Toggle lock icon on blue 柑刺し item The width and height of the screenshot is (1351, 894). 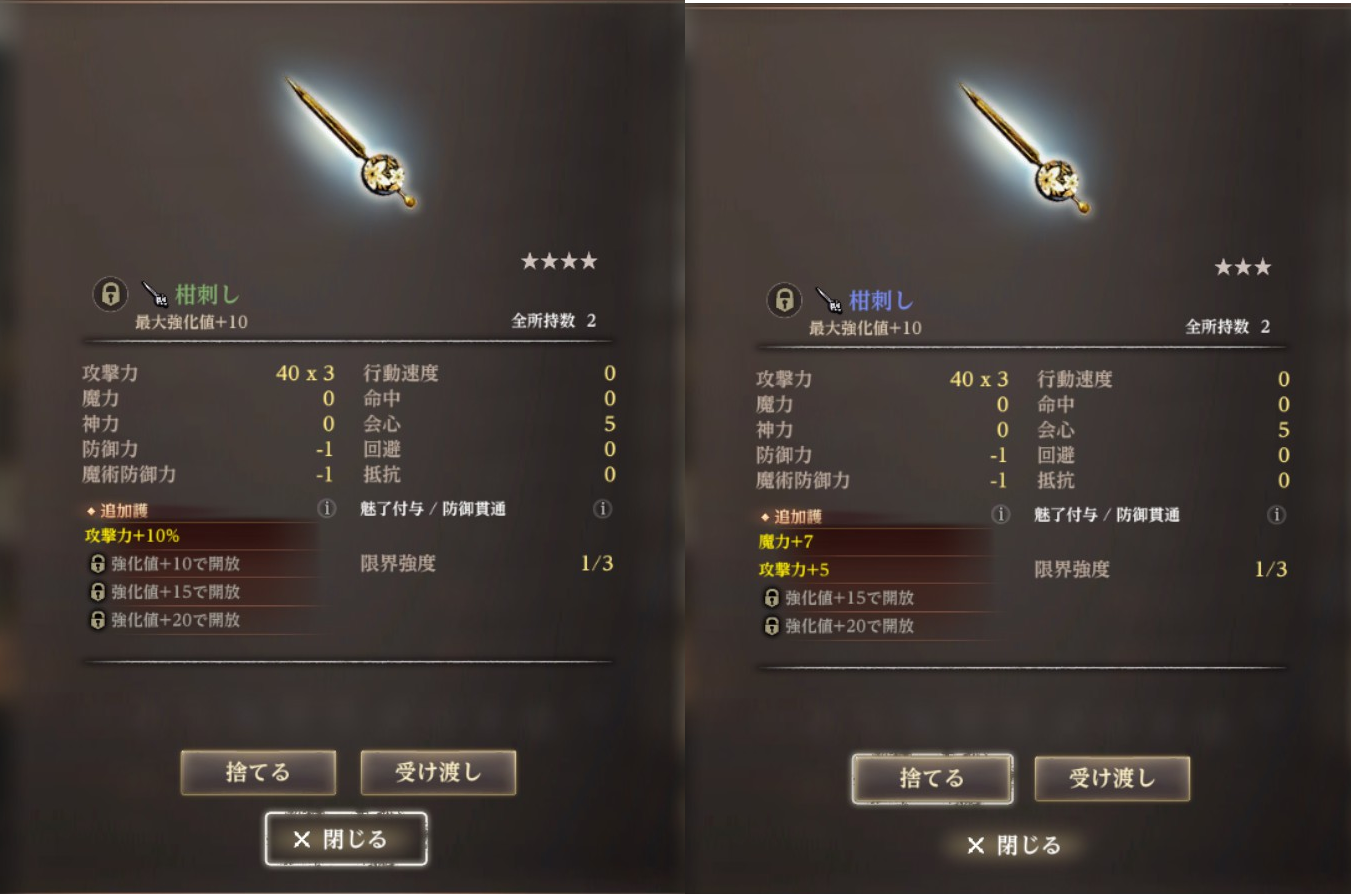pos(784,299)
